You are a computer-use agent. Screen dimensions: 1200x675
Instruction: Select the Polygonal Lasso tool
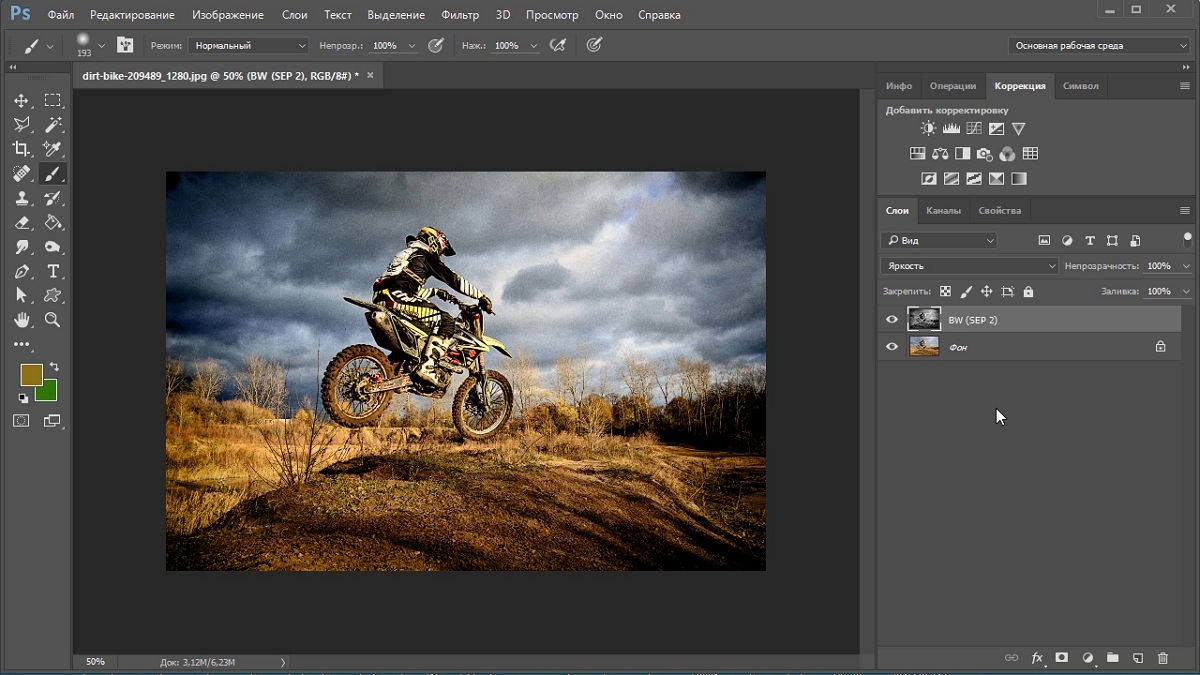(21, 125)
